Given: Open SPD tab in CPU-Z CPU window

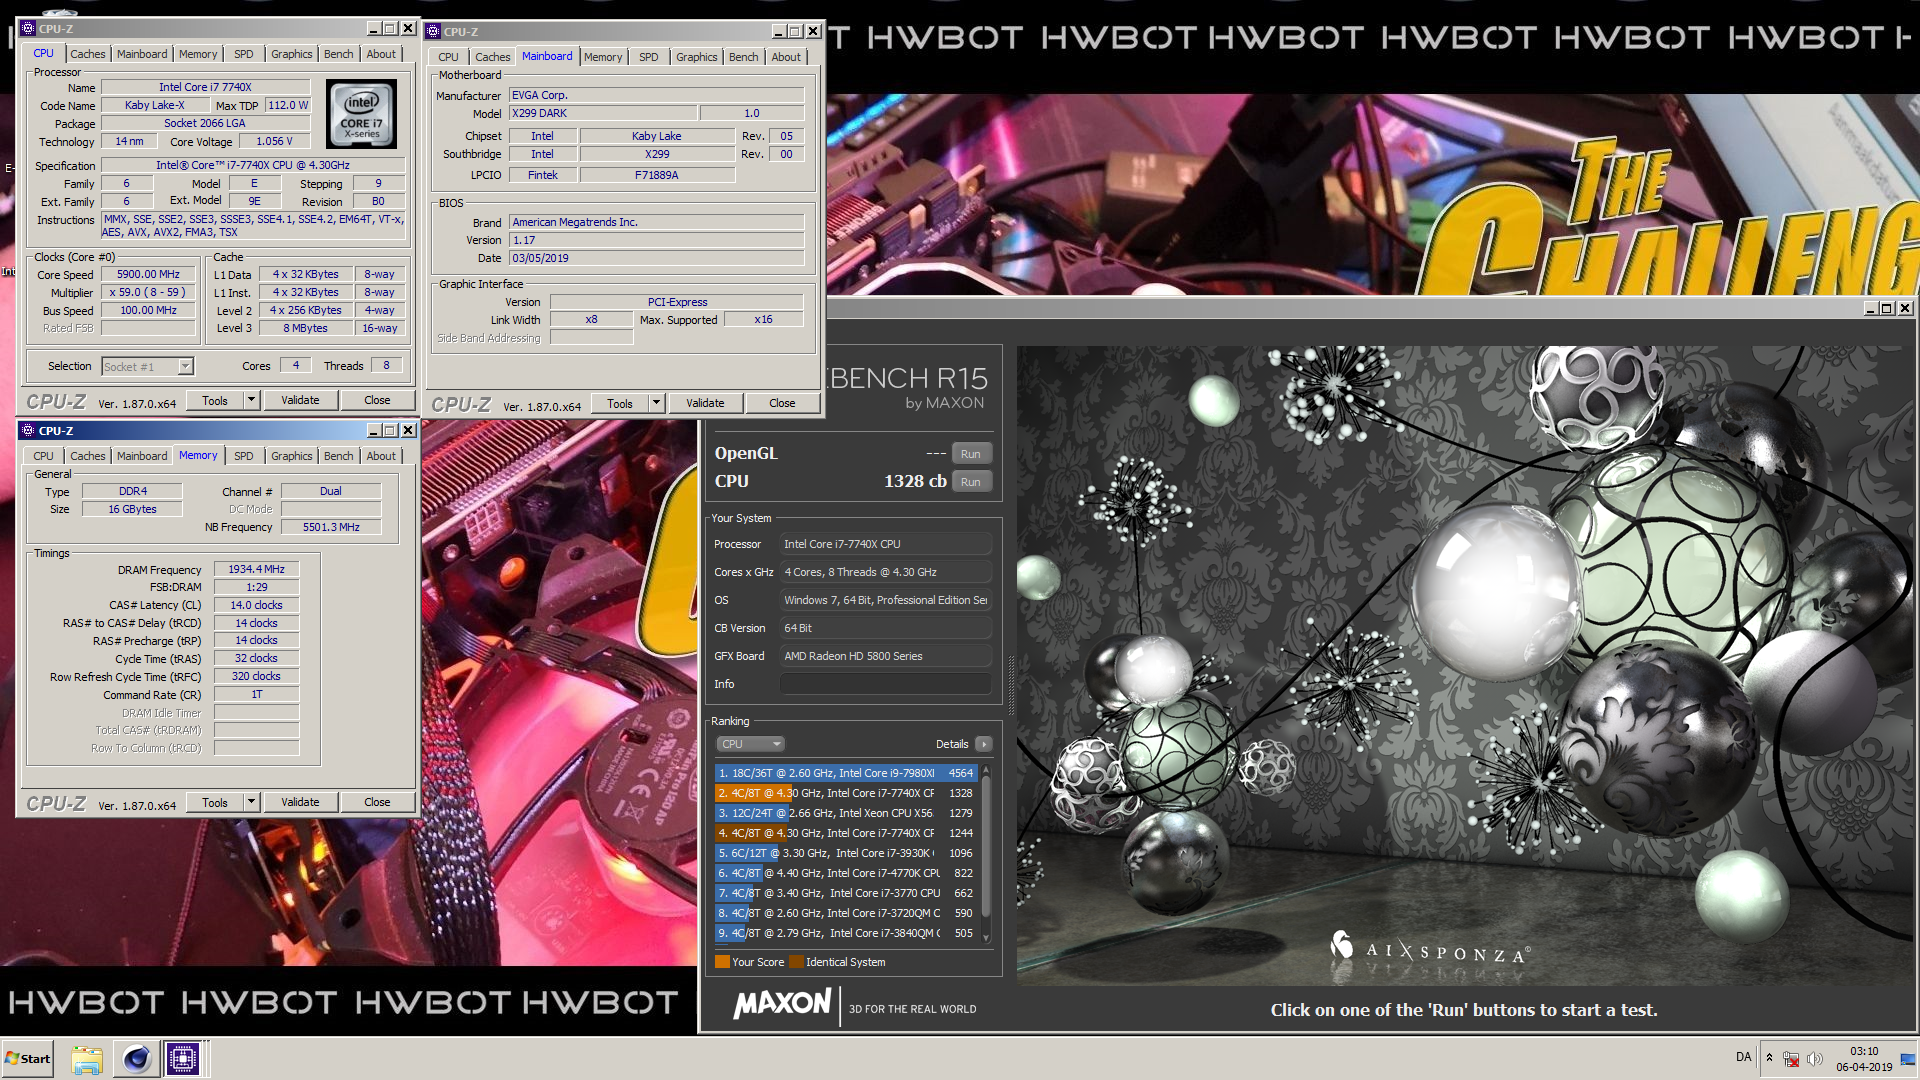Looking at the screenshot, I should (244, 54).
